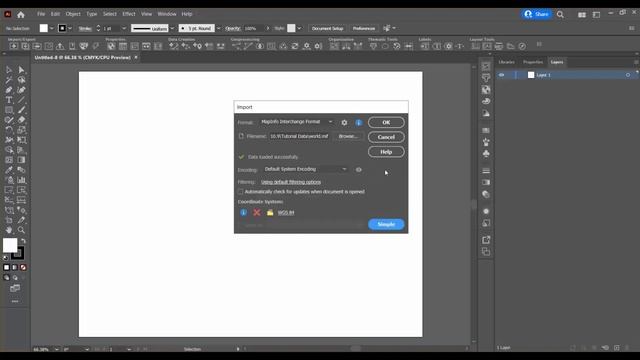Viewport: 640px width, 360px height.
Task: Open the Encoding dropdown
Action: pos(305,169)
